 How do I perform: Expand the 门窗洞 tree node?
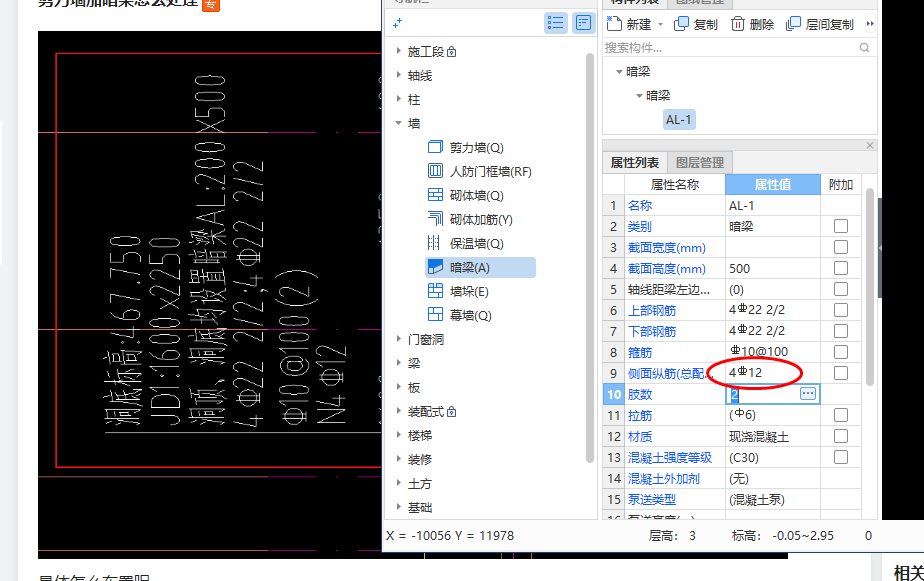tap(399, 339)
